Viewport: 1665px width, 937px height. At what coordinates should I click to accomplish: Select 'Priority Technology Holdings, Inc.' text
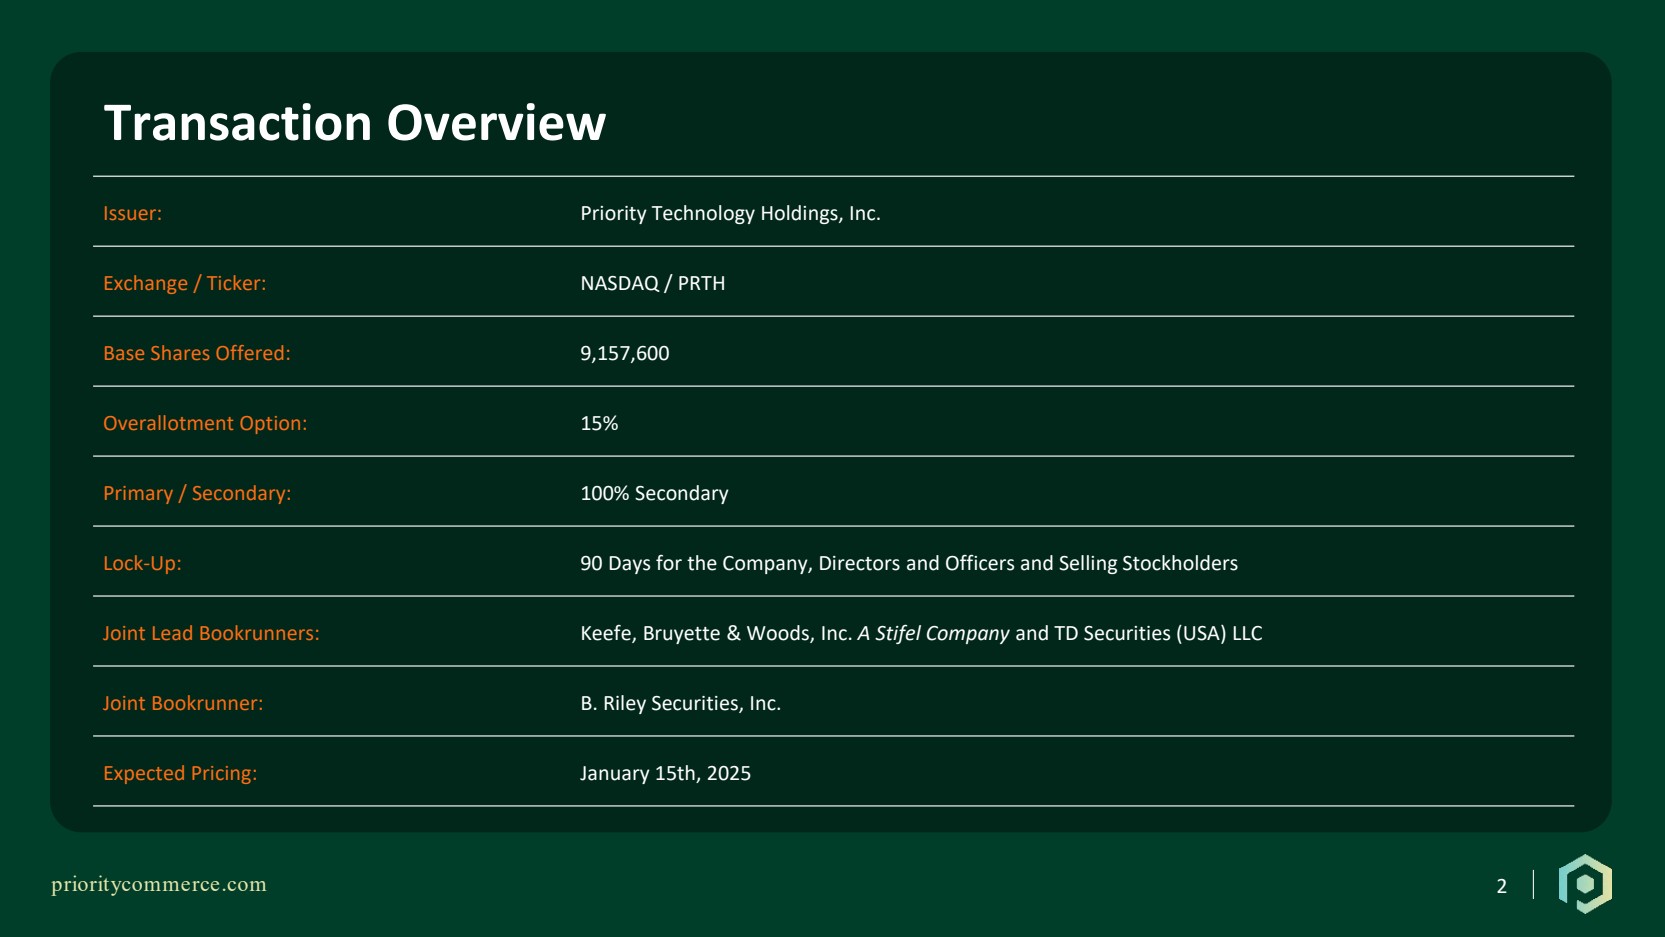(x=730, y=213)
